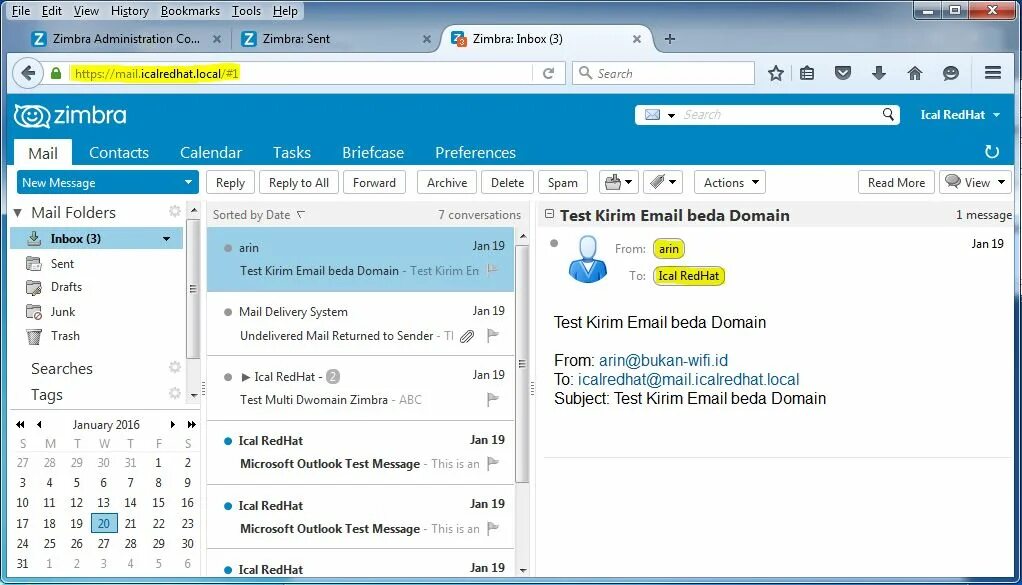Switch to the Calendar tab
Viewport: 1022px width, 585px height.
click(x=210, y=152)
